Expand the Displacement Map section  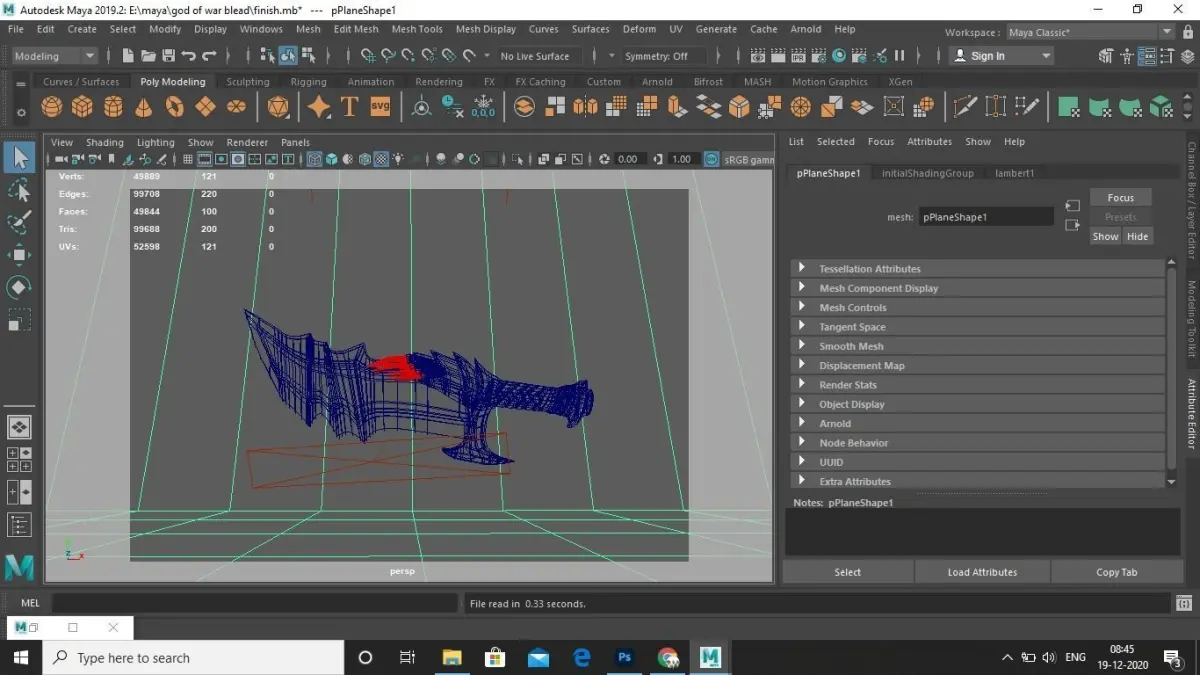978,365
